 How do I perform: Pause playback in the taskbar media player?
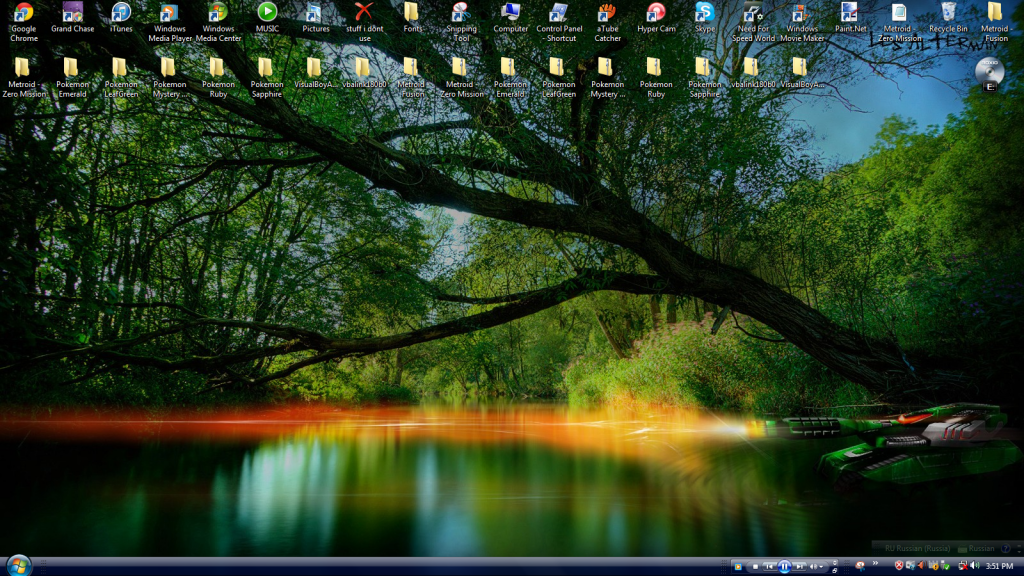pos(784,567)
